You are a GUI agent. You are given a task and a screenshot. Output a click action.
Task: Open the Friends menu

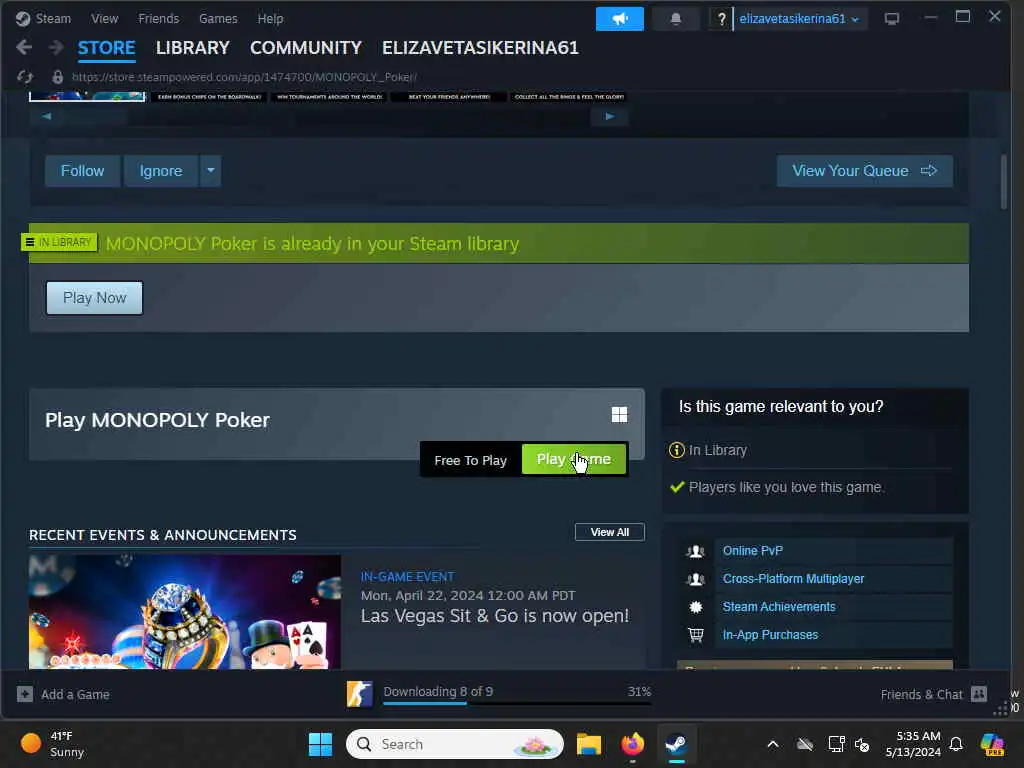pyautogui.click(x=159, y=18)
